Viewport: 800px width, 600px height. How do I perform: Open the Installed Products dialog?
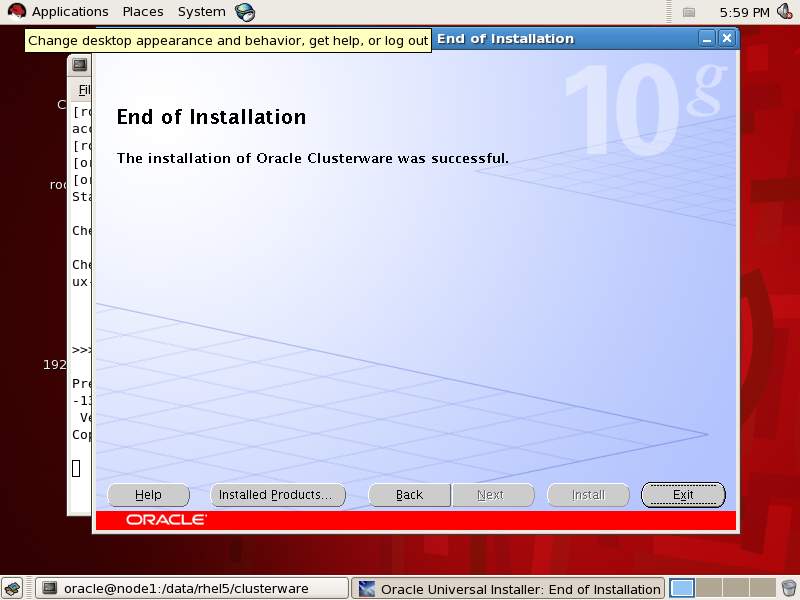pos(278,495)
